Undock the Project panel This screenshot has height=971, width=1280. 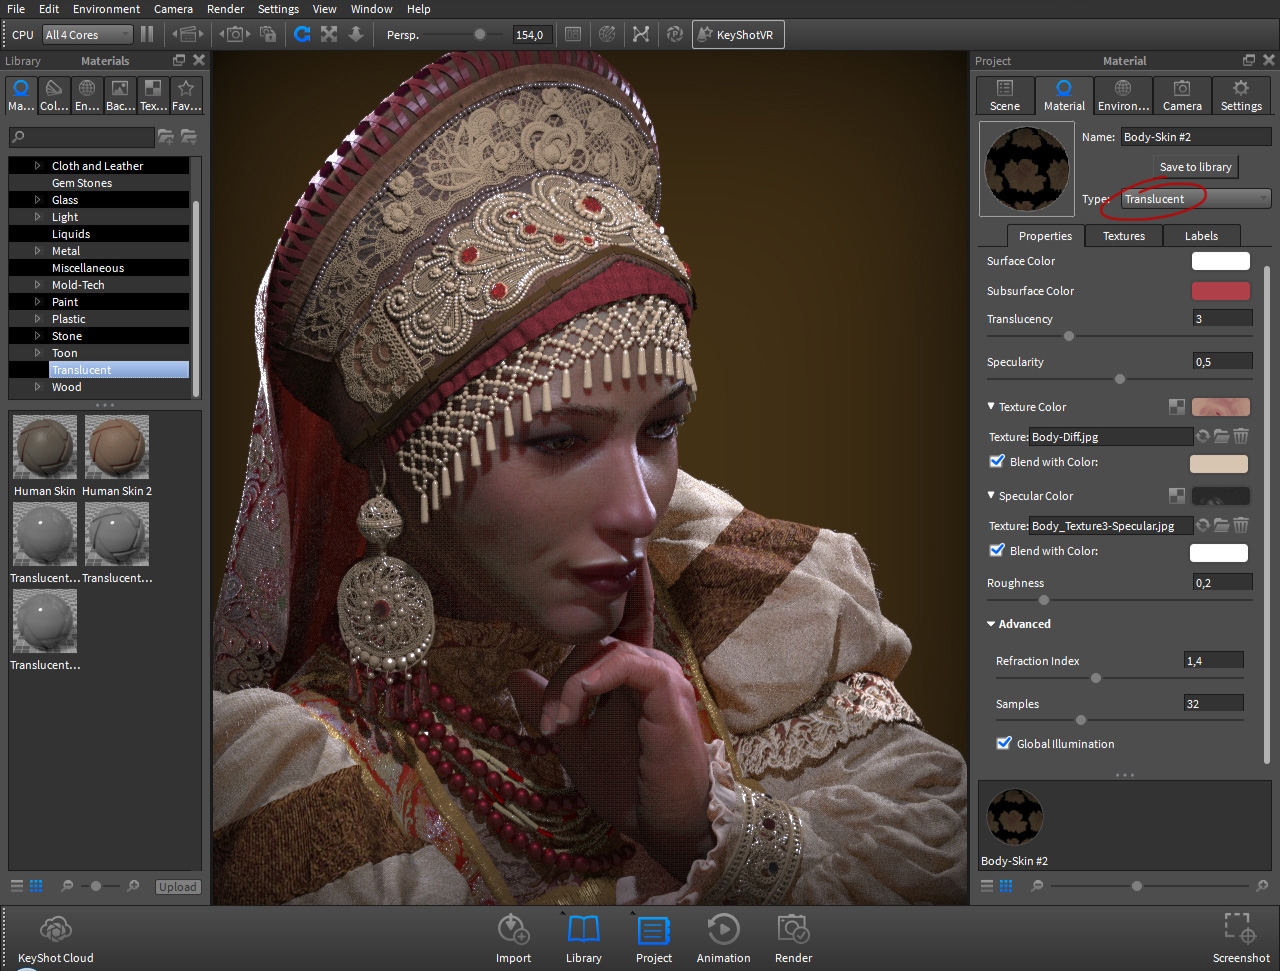click(1248, 60)
